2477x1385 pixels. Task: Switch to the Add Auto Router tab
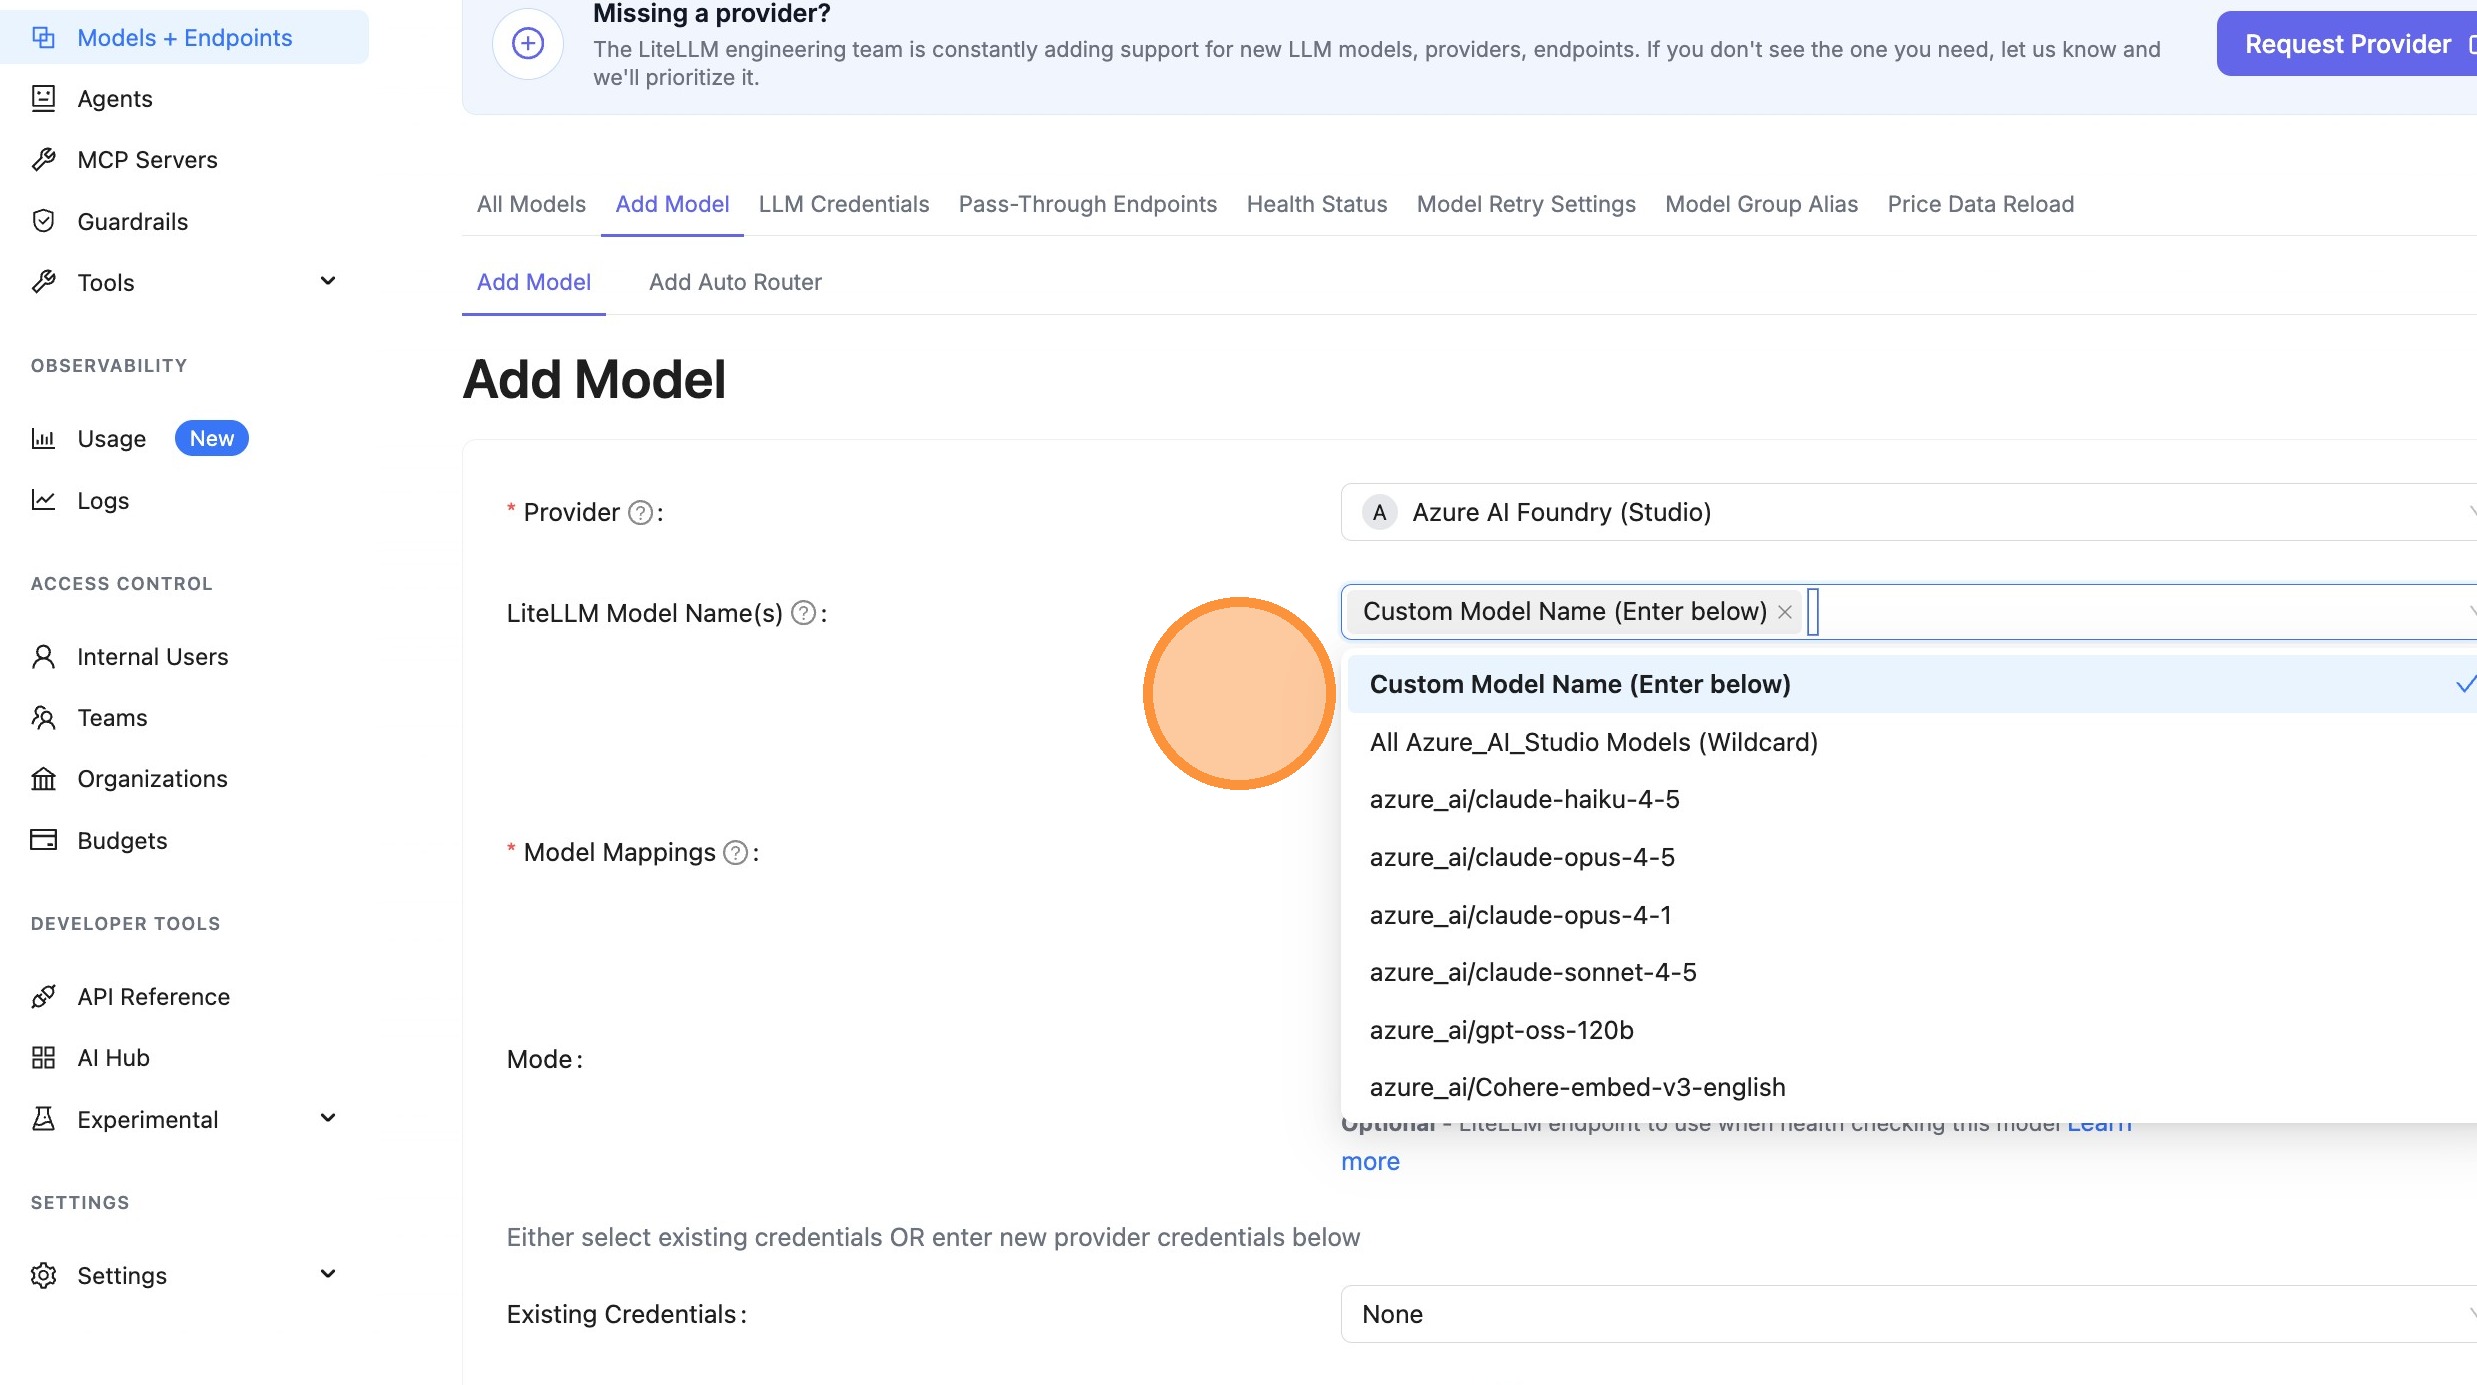(735, 282)
